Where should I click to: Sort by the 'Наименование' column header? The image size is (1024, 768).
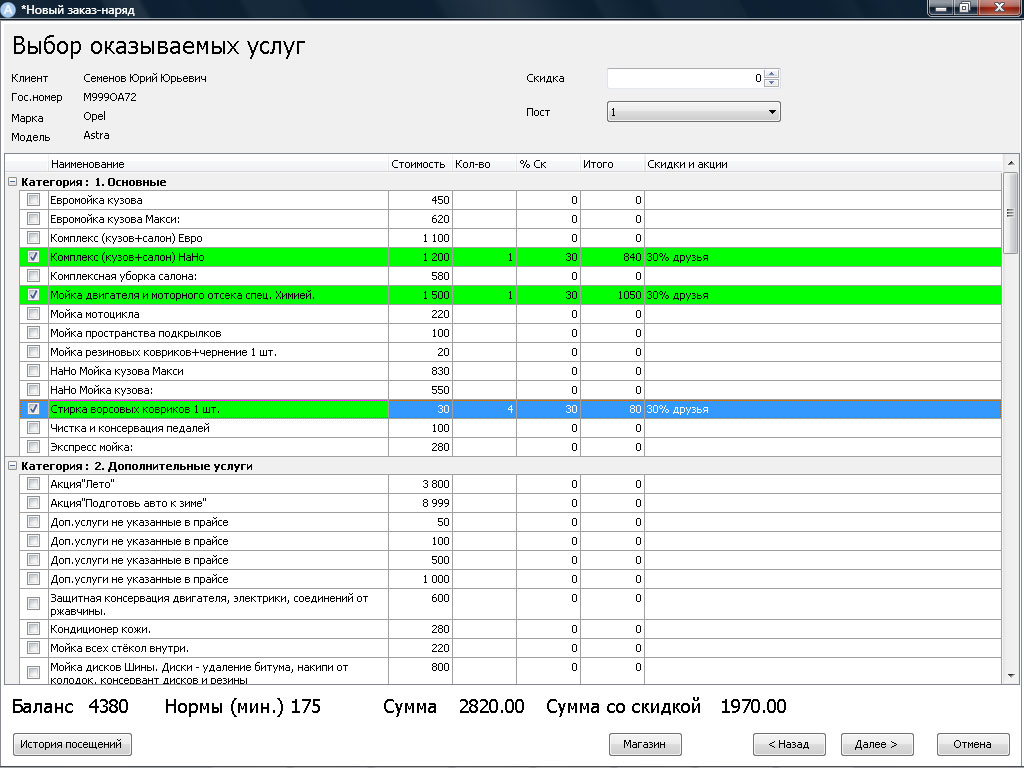(218, 164)
